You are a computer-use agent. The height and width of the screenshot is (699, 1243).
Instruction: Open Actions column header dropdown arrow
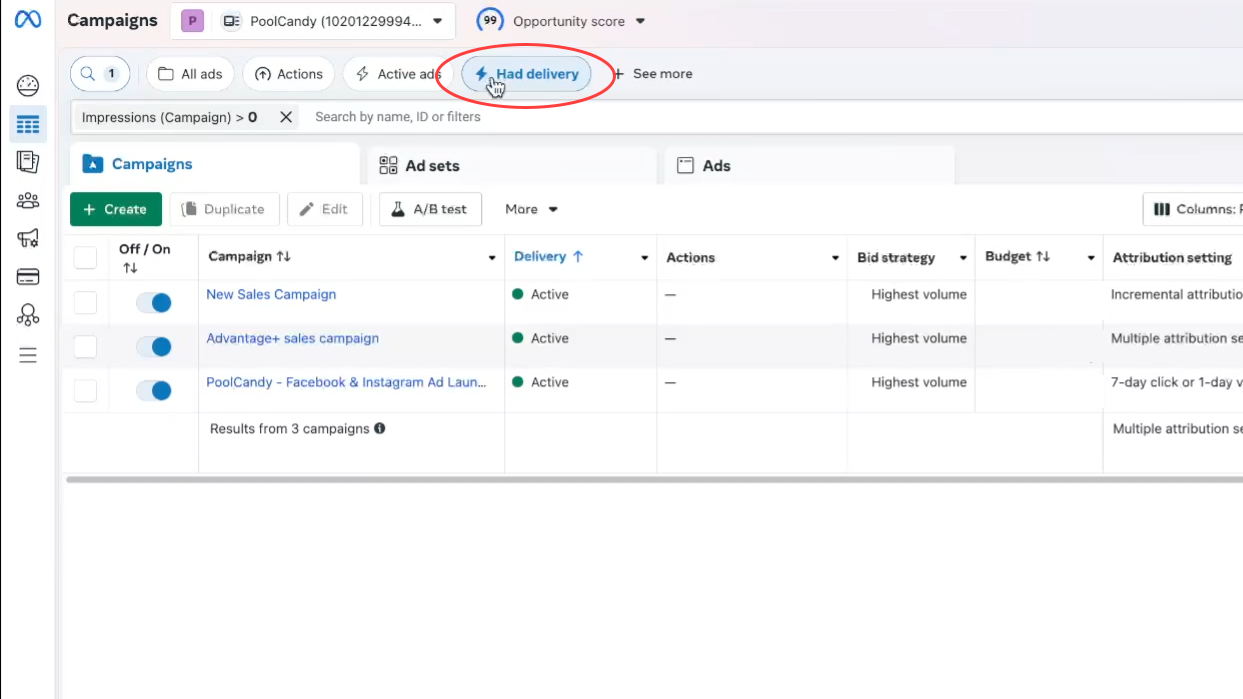835,258
